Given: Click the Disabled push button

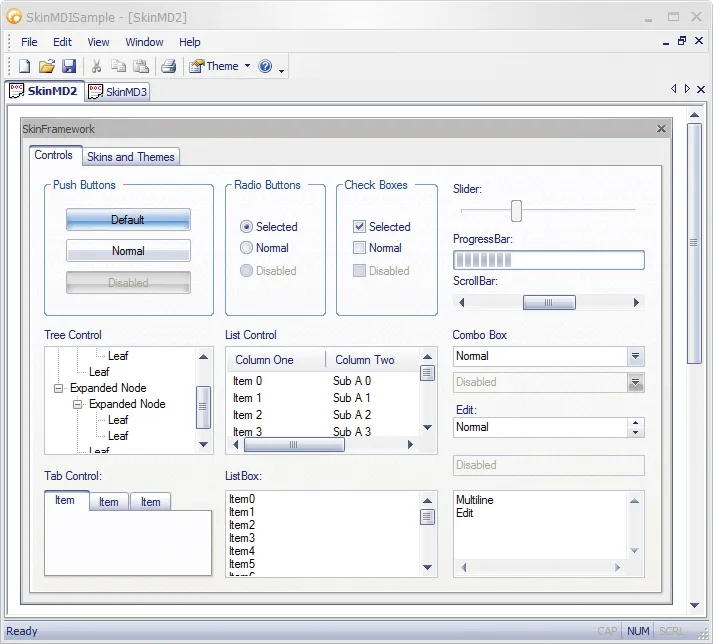Looking at the screenshot, I should tap(128, 283).
